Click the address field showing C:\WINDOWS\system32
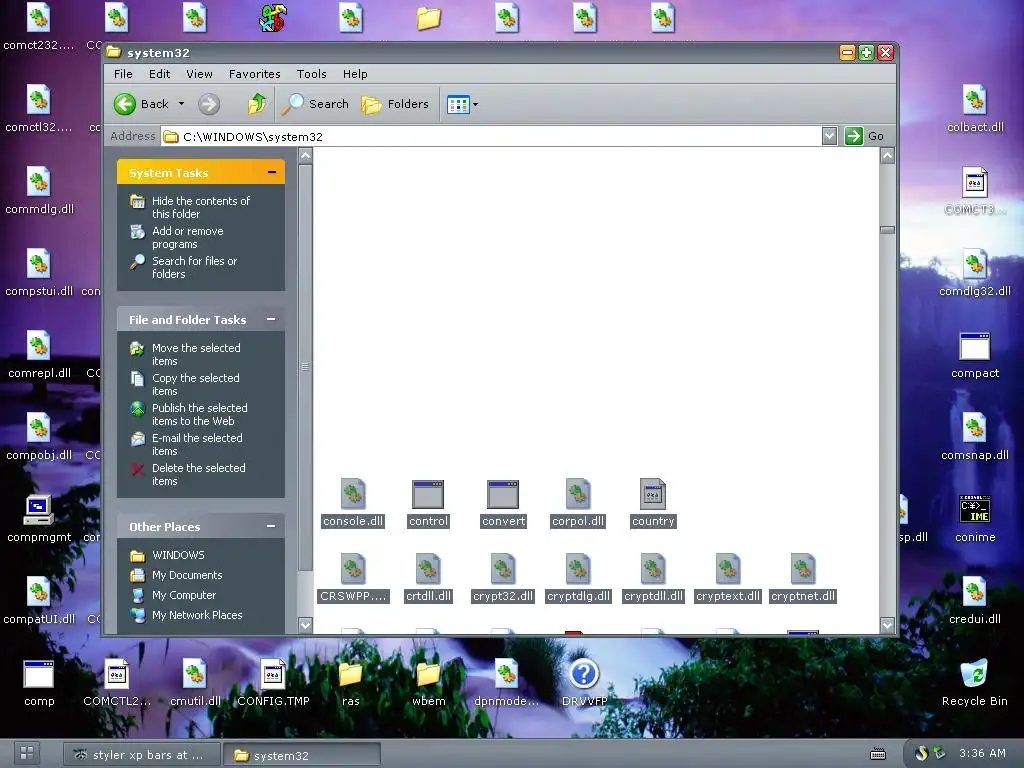 click(x=491, y=136)
